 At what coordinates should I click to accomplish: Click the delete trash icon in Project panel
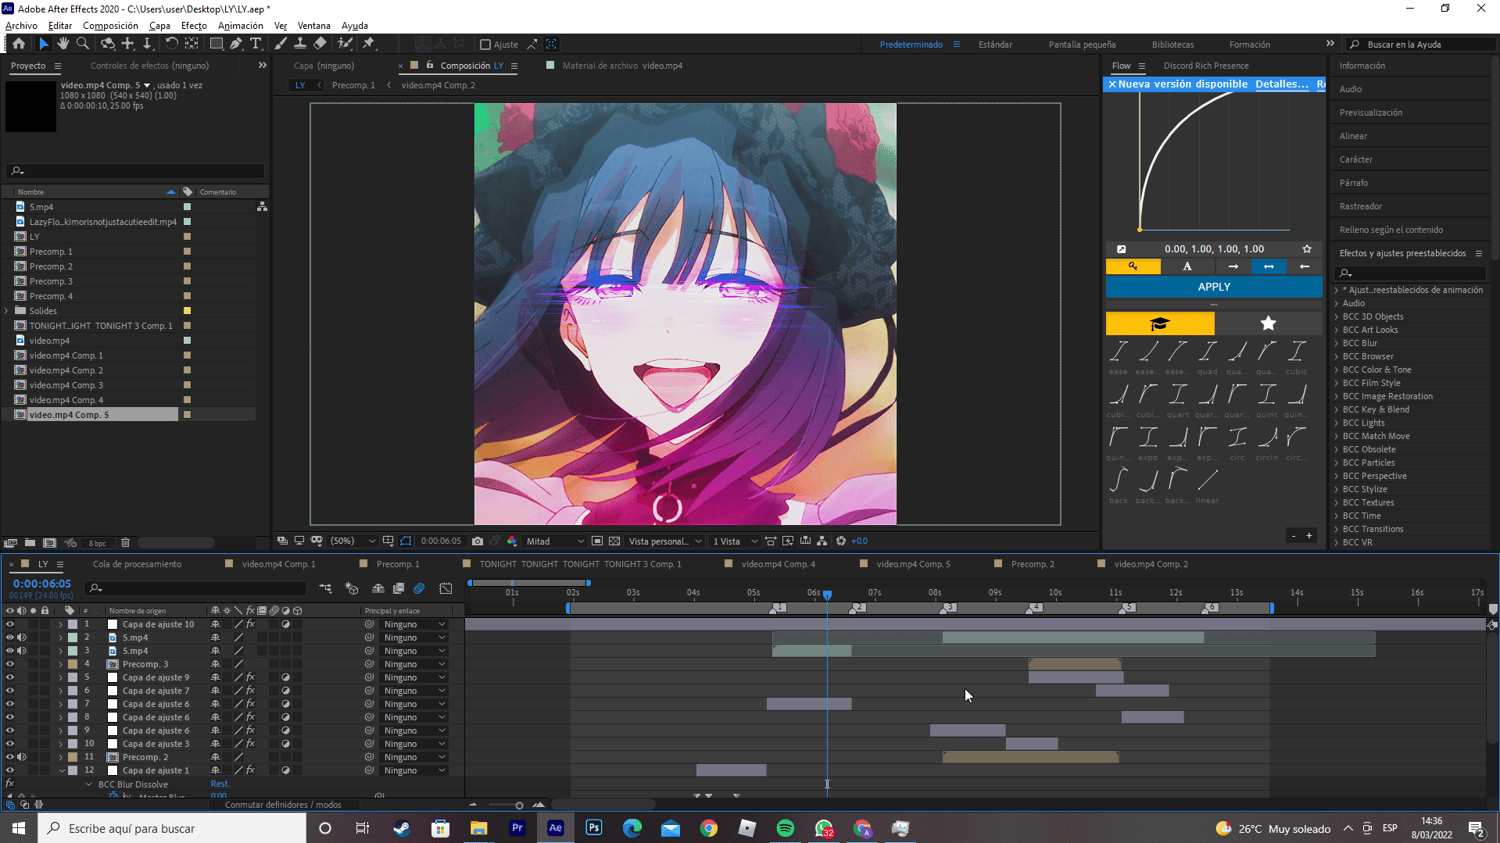(125, 543)
